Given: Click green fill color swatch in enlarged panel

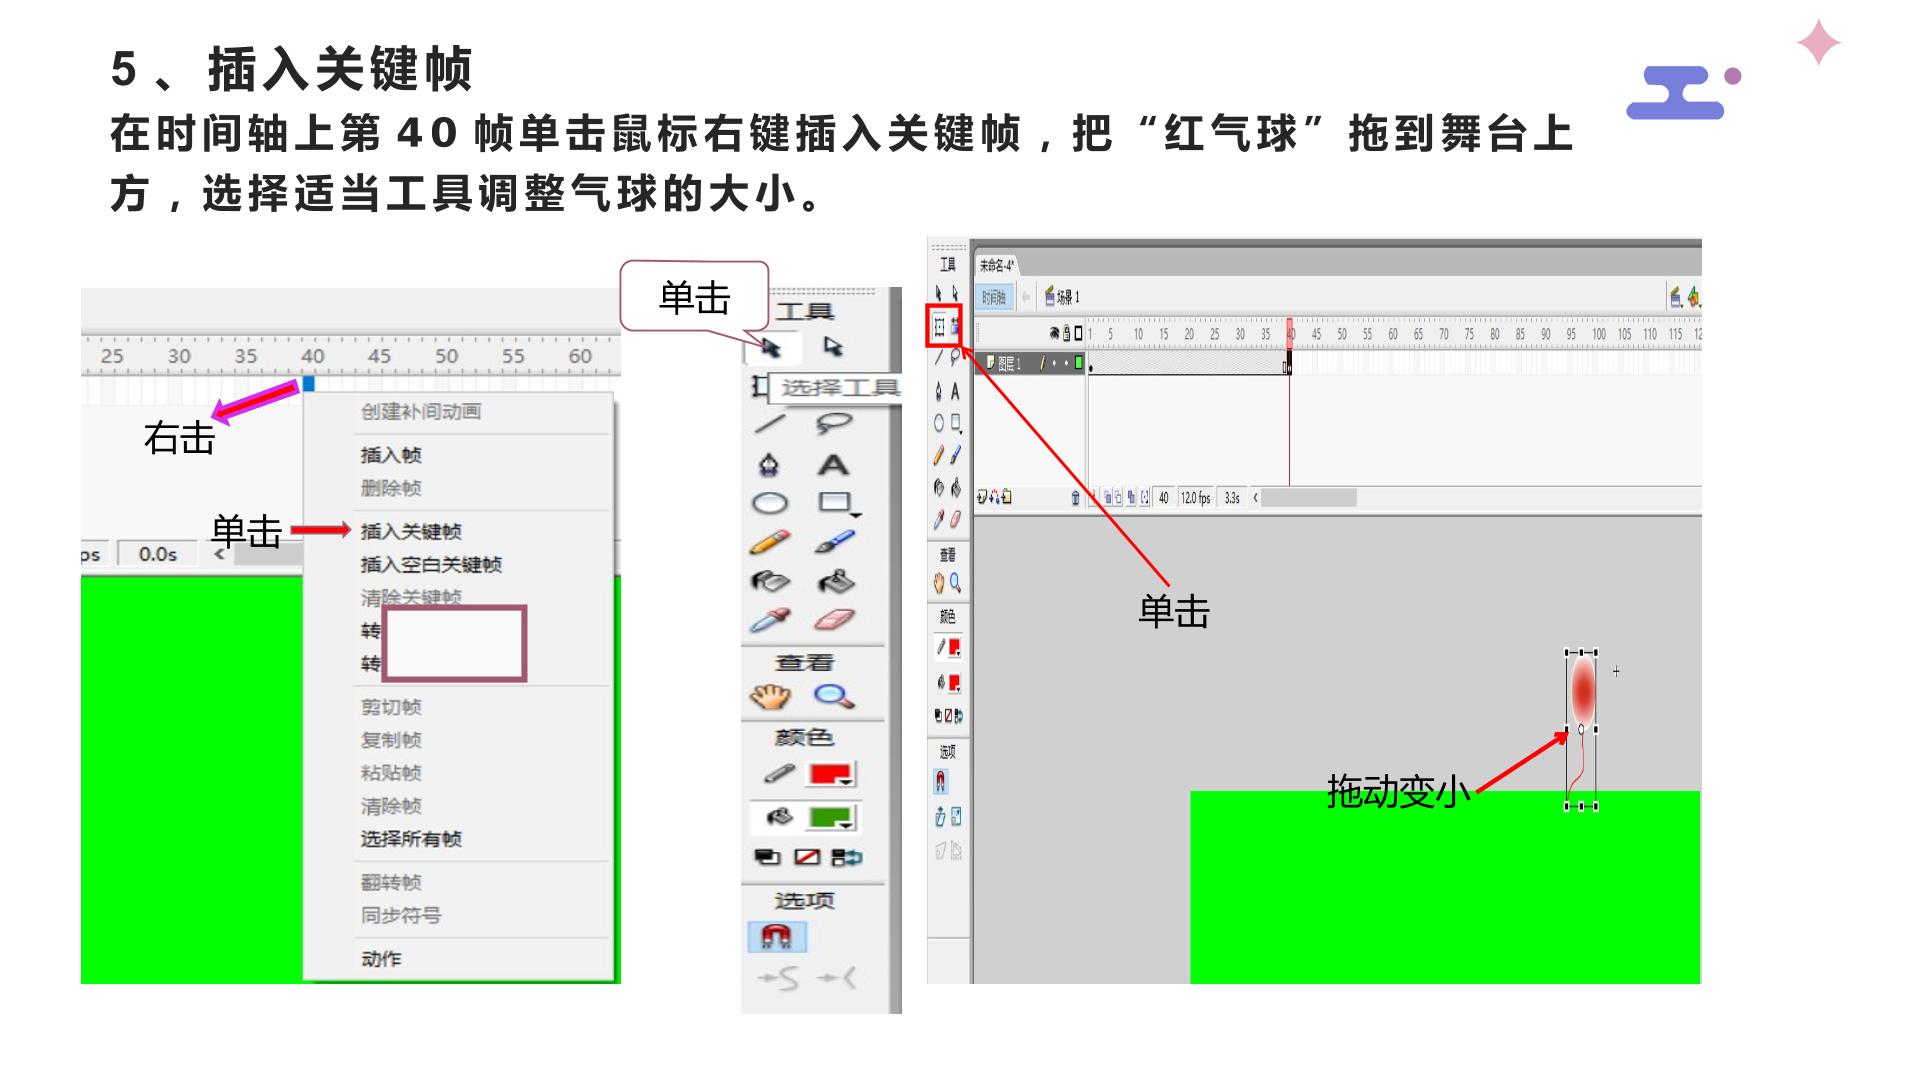Looking at the screenshot, I should 830,819.
